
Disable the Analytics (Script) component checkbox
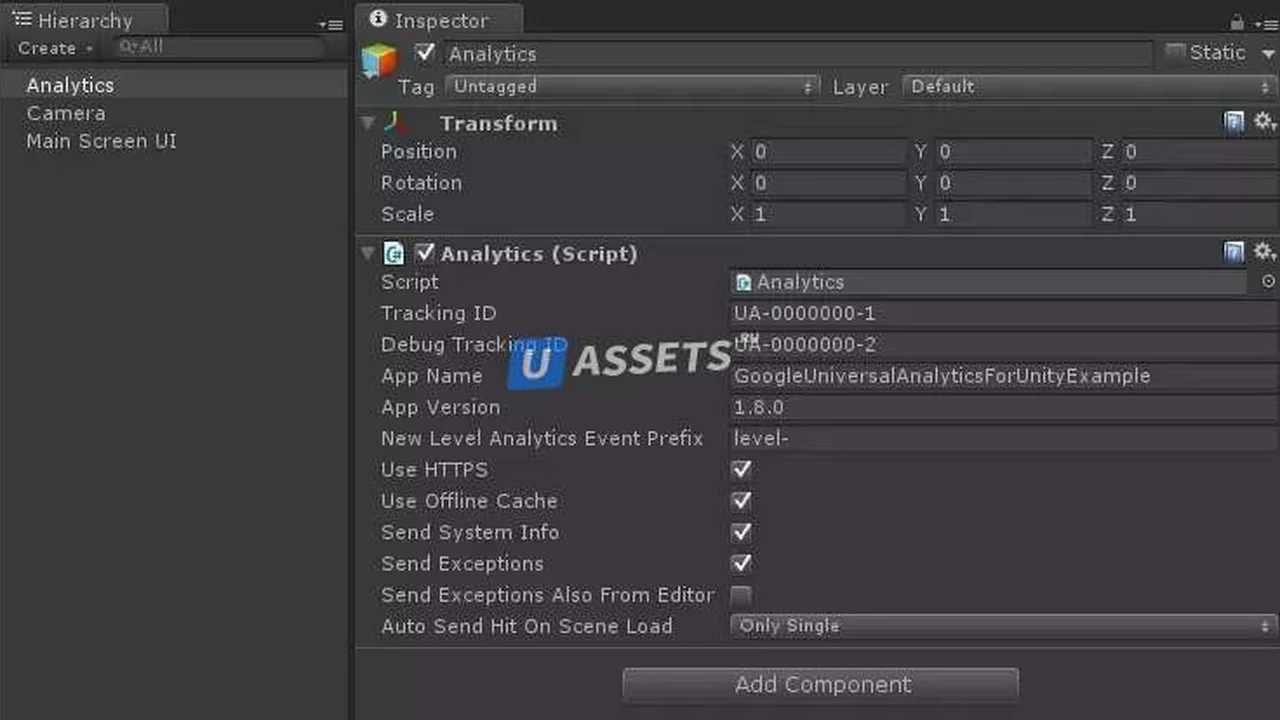click(425, 253)
